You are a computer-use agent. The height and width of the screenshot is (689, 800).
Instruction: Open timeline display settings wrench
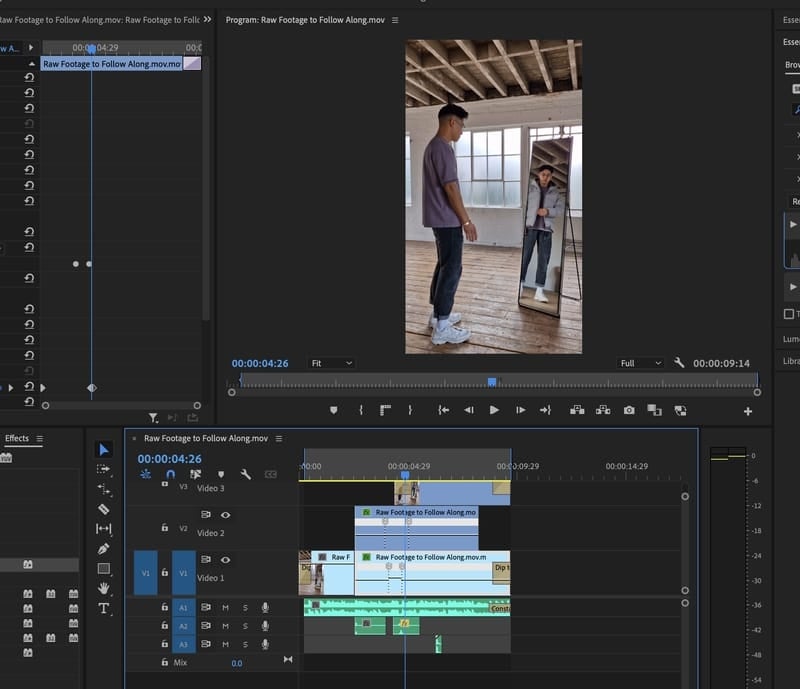click(245, 474)
